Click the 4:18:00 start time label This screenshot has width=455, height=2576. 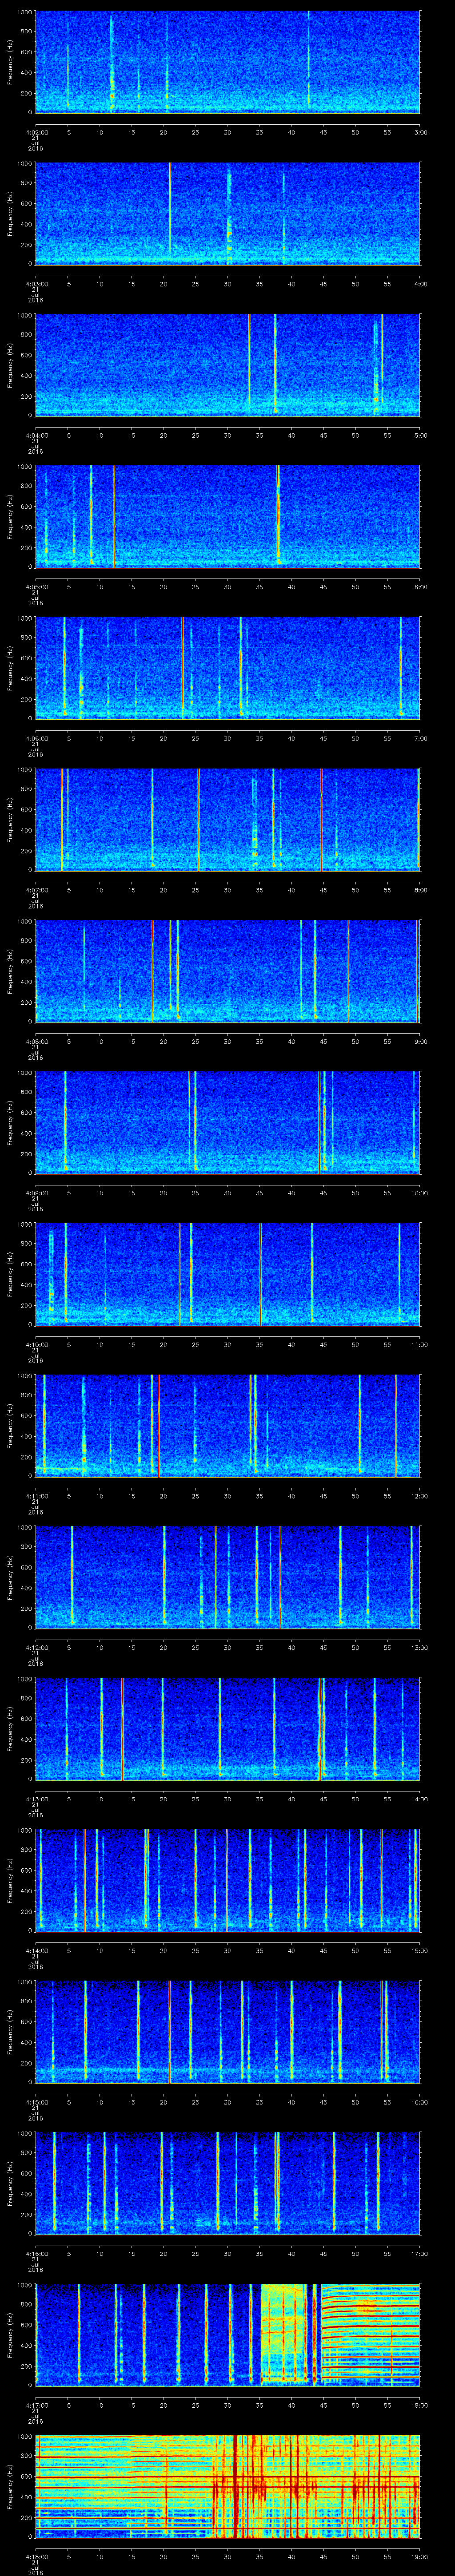coord(36,2556)
